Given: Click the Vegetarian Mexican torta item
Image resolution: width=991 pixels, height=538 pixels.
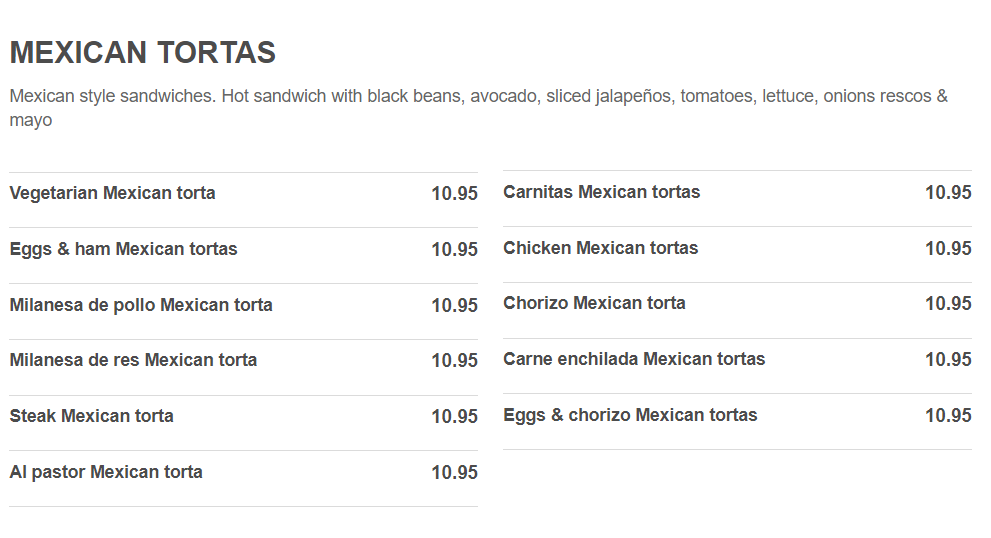Looking at the screenshot, I should click(112, 193).
